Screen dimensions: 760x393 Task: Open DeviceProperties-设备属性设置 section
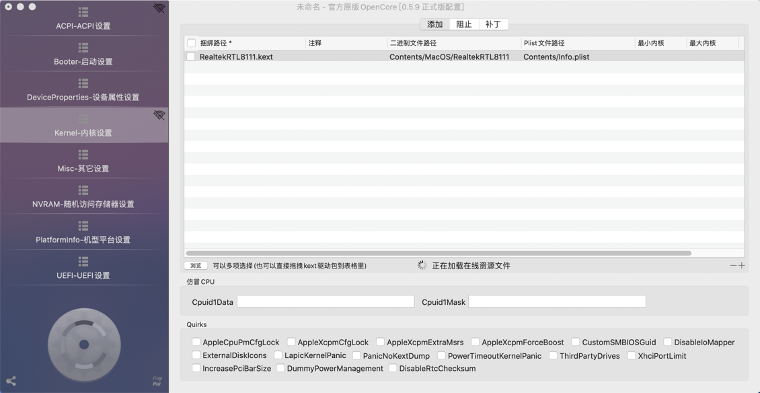pyautogui.click(x=83, y=97)
